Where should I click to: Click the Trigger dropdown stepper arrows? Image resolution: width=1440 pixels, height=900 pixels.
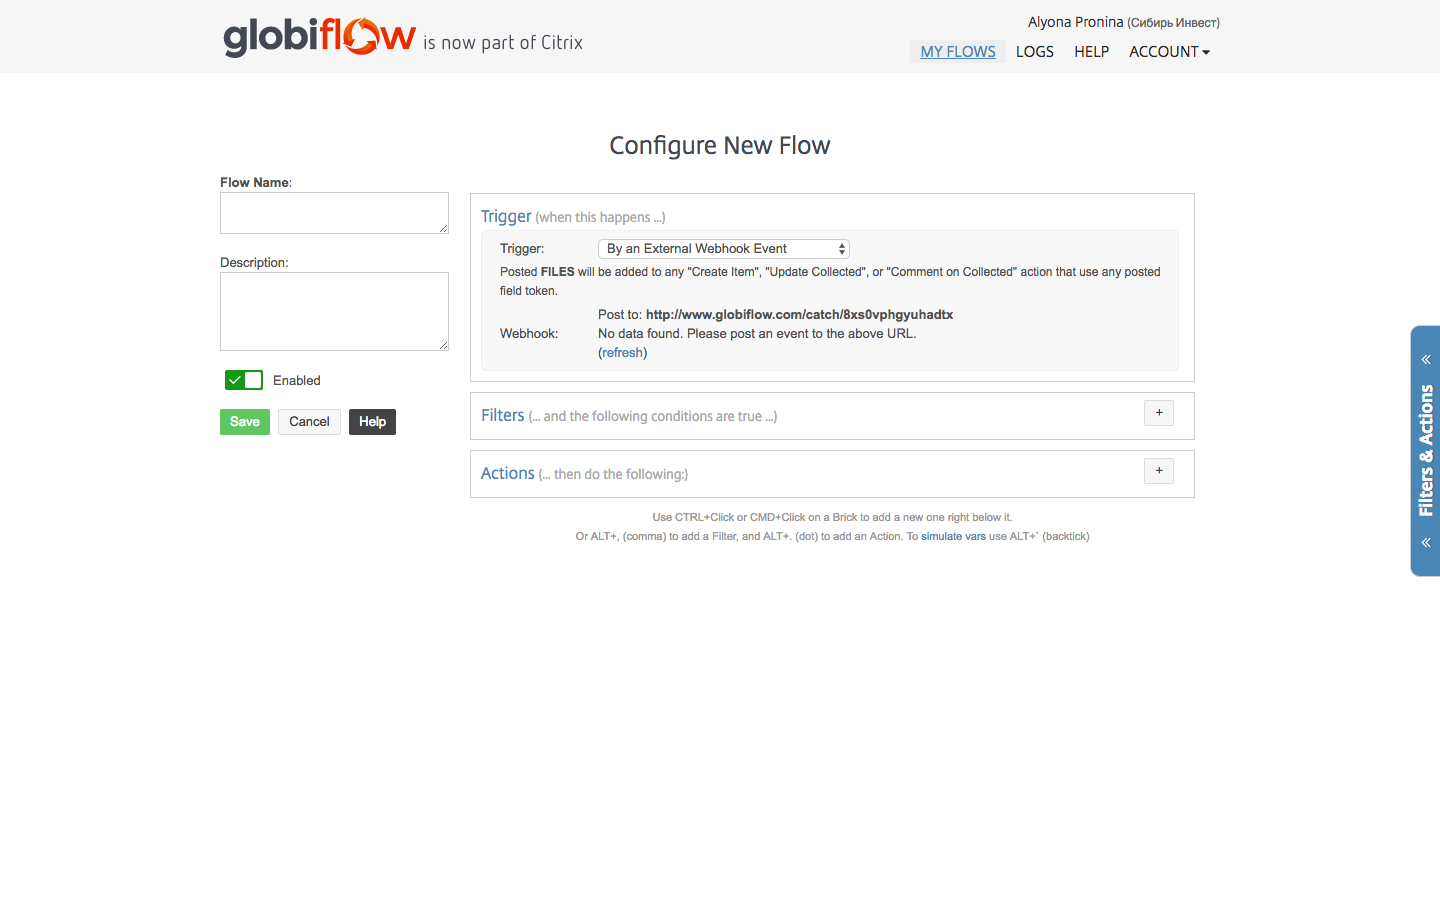tap(840, 248)
